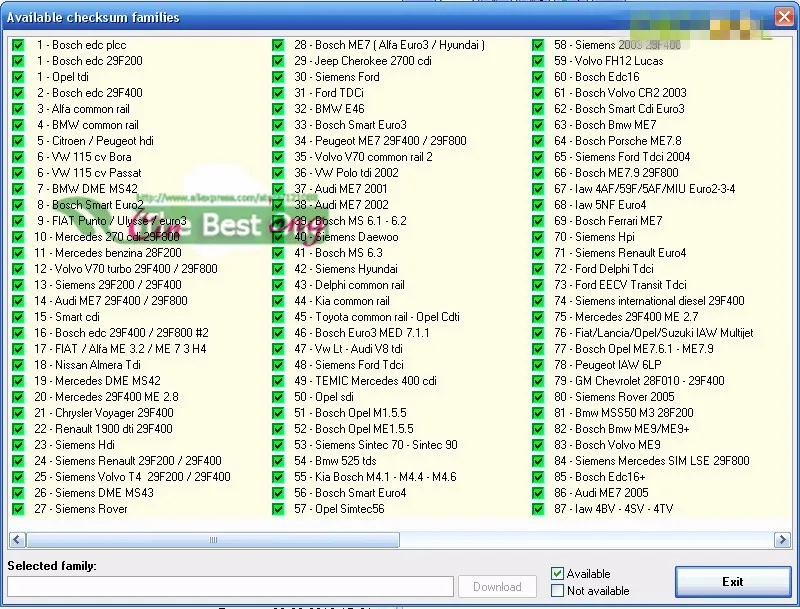Select 69 - Bosch Ferrari ME7
The image size is (800, 609).
coord(608,221)
